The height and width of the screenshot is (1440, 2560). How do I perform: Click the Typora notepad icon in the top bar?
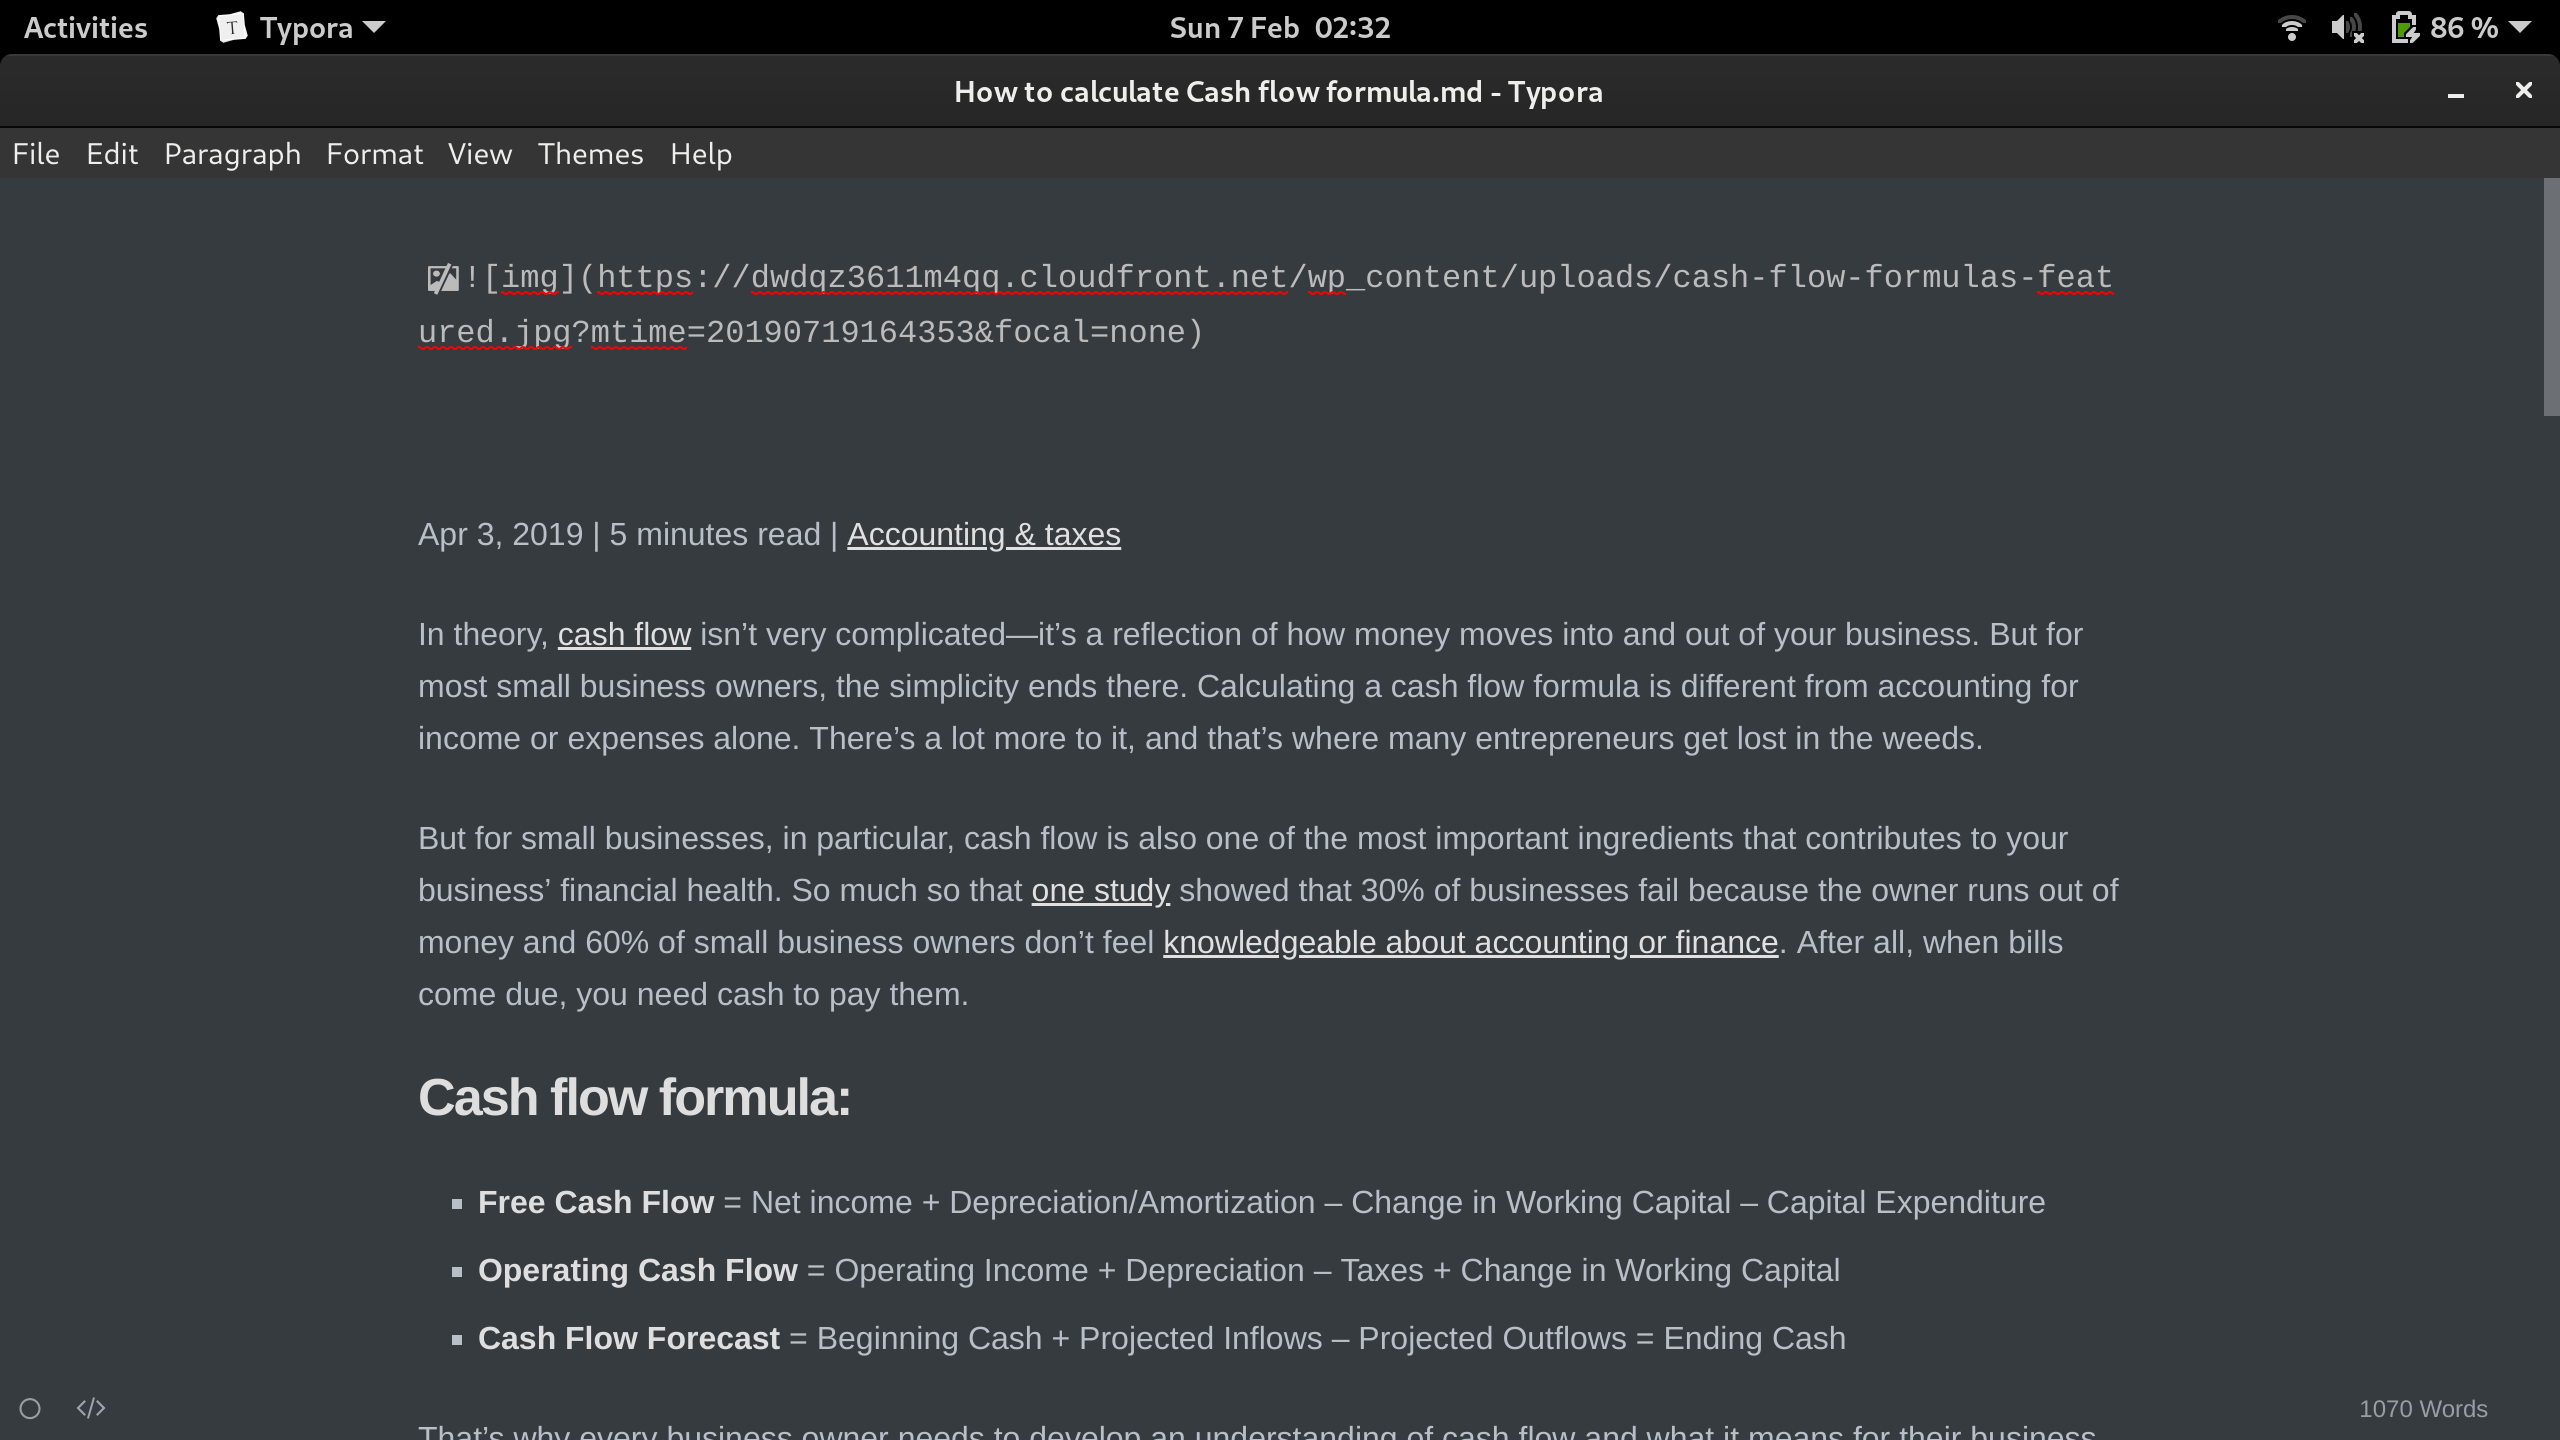[231, 27]
